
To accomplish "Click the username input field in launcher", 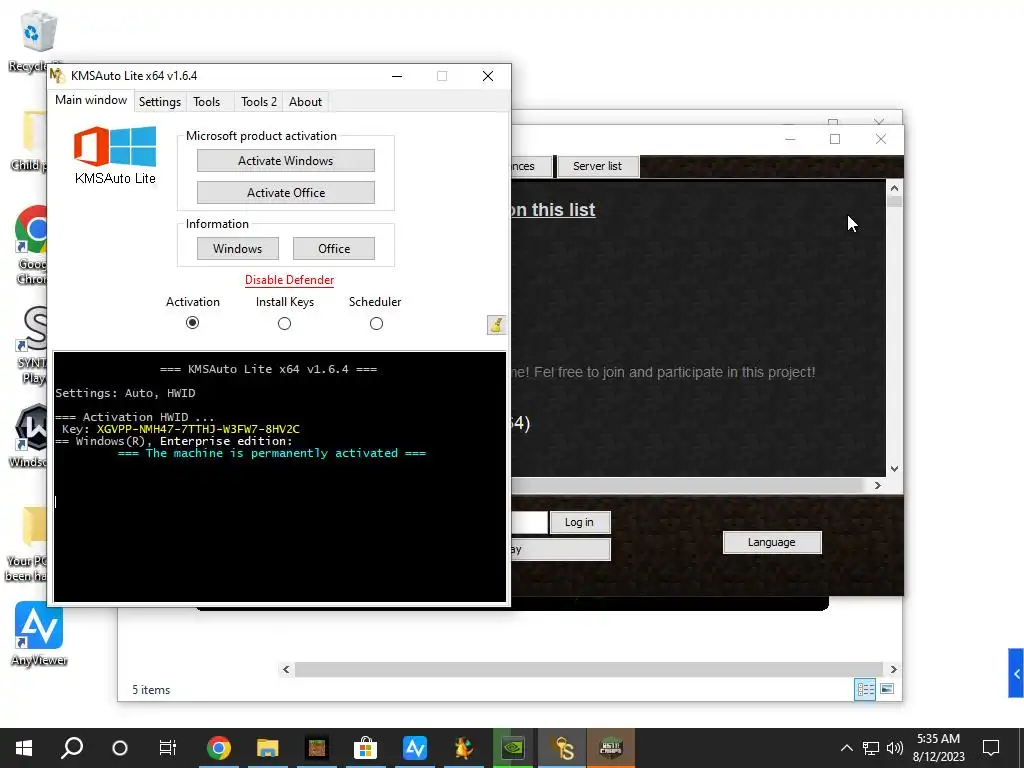I will pos(529,522).
